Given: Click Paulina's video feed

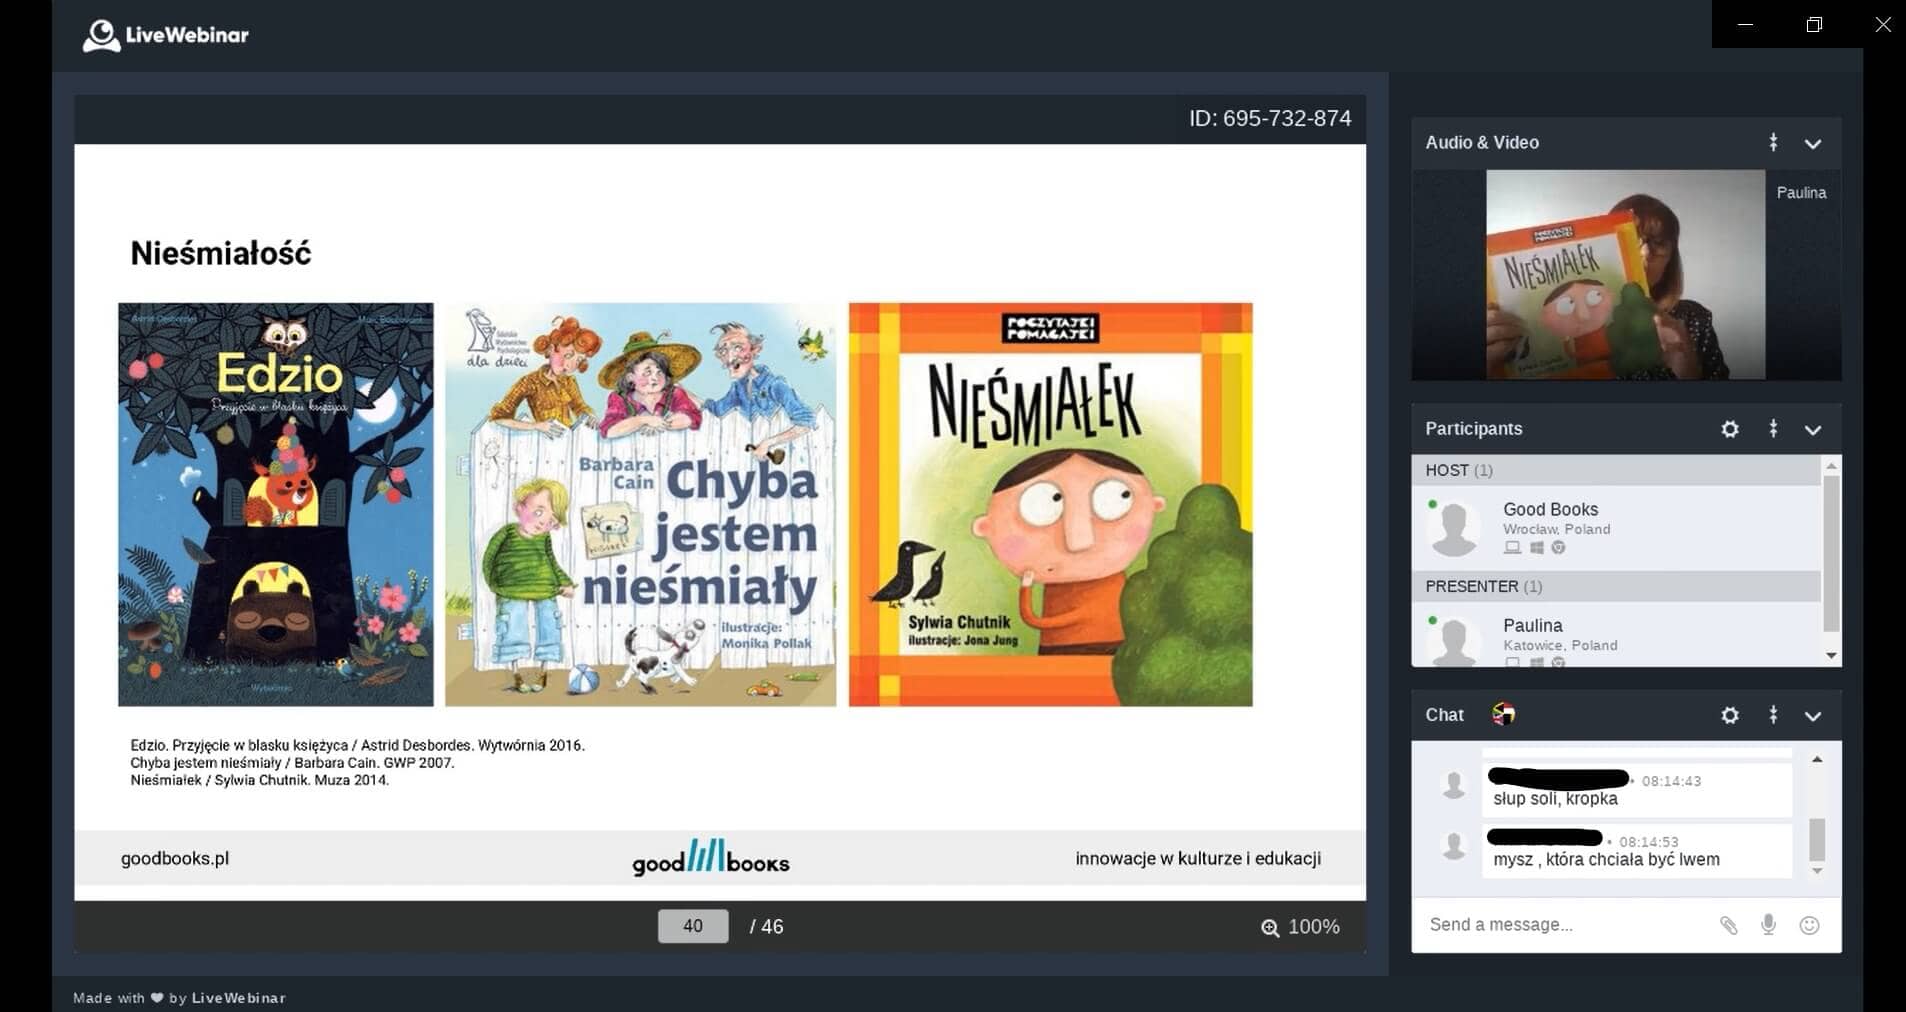Looking at the screenshot, I should [1625, 274].
